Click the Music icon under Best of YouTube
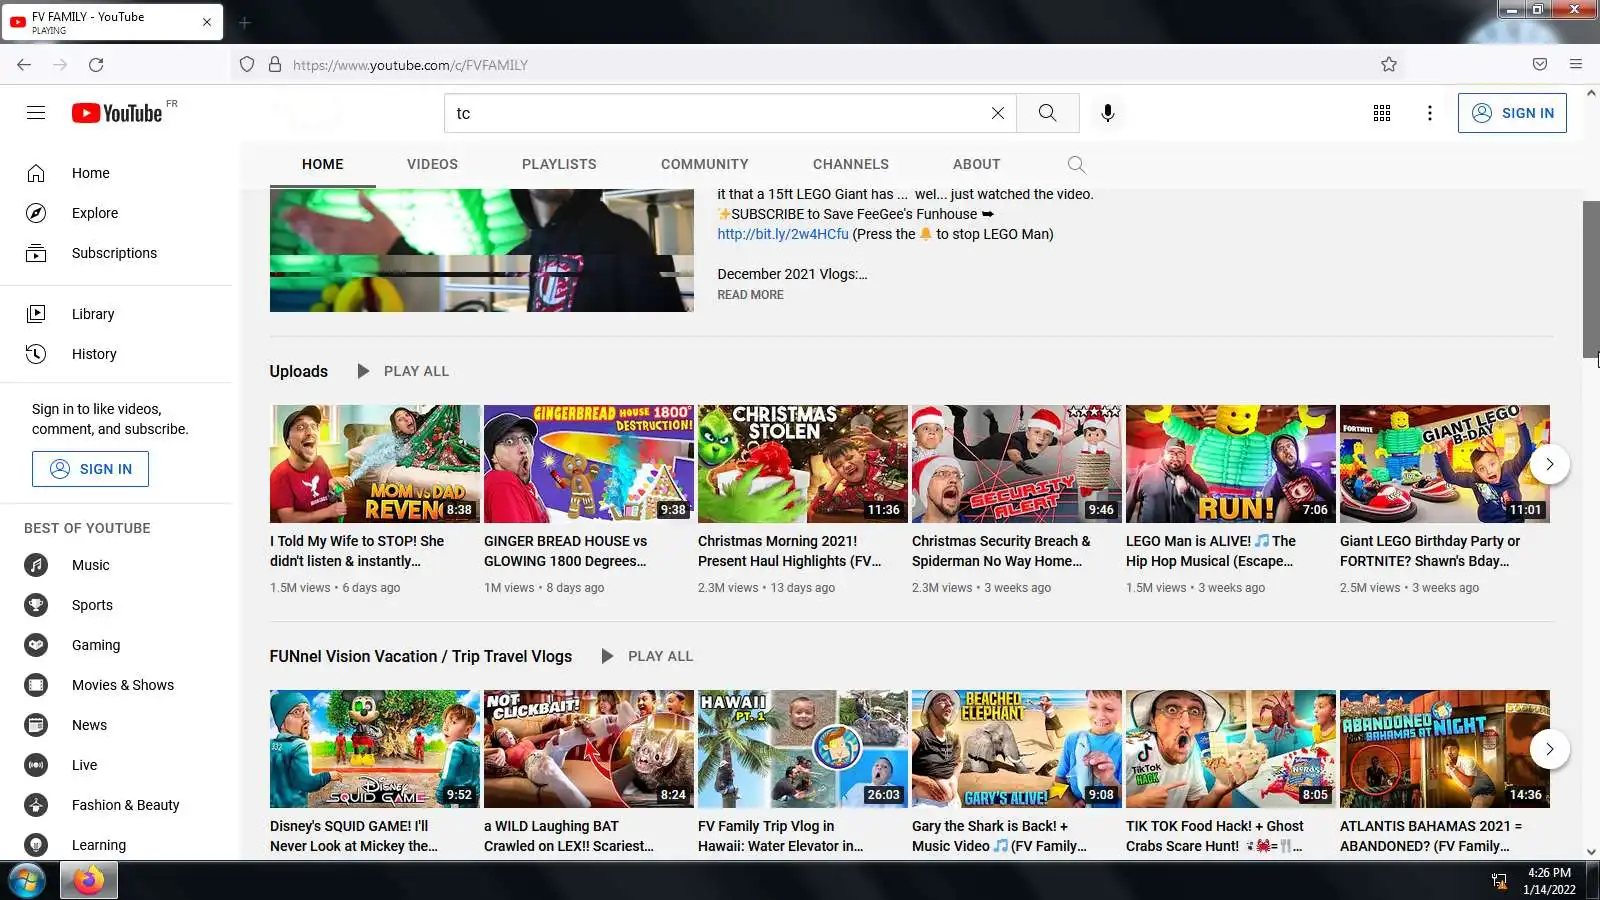The height and width of the screenshot is (900, 1600). click(x=36, y=565)
